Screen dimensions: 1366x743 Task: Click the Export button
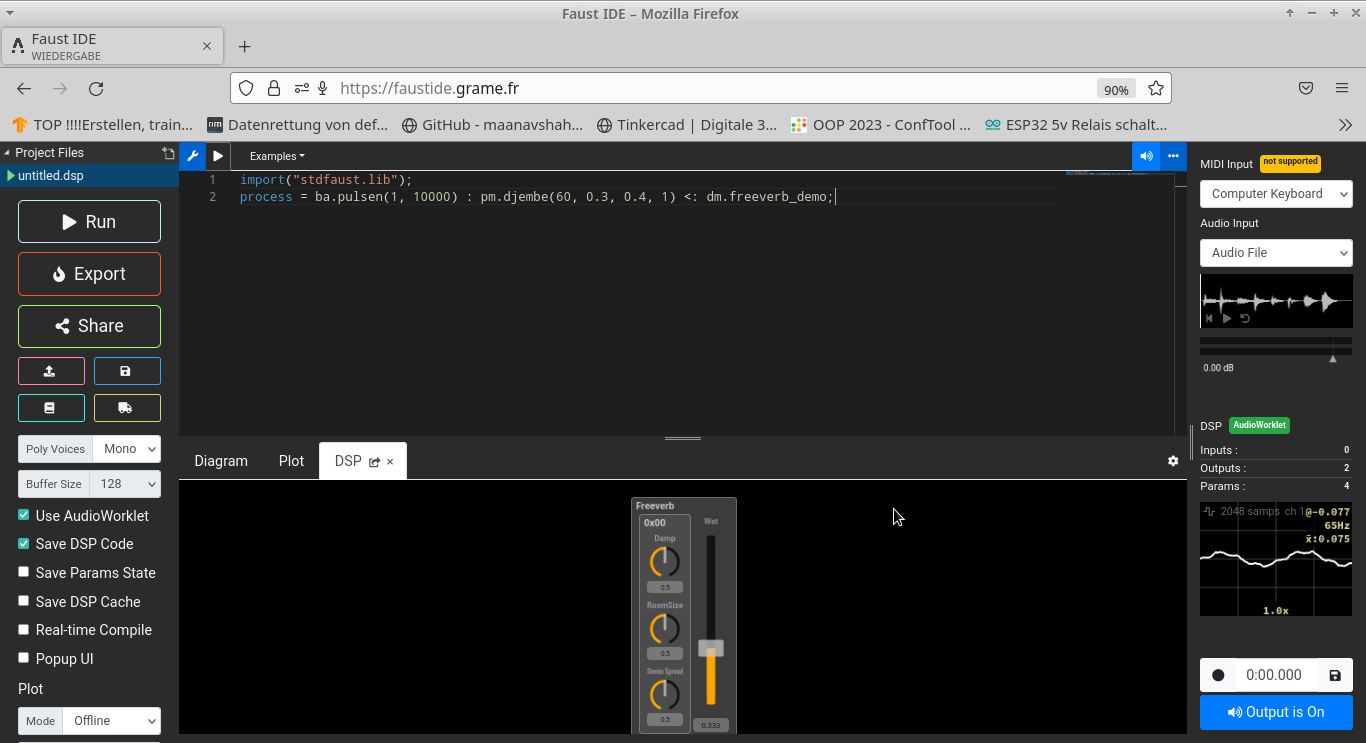pyautogui.click(x=89, y=274)
